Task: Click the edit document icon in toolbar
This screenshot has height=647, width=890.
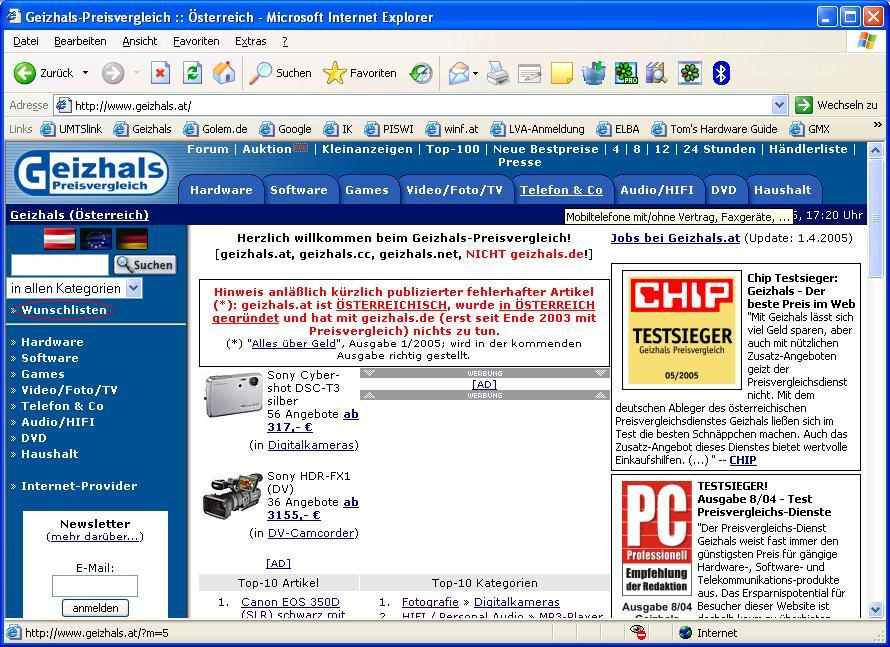Action: pos(530,73)
